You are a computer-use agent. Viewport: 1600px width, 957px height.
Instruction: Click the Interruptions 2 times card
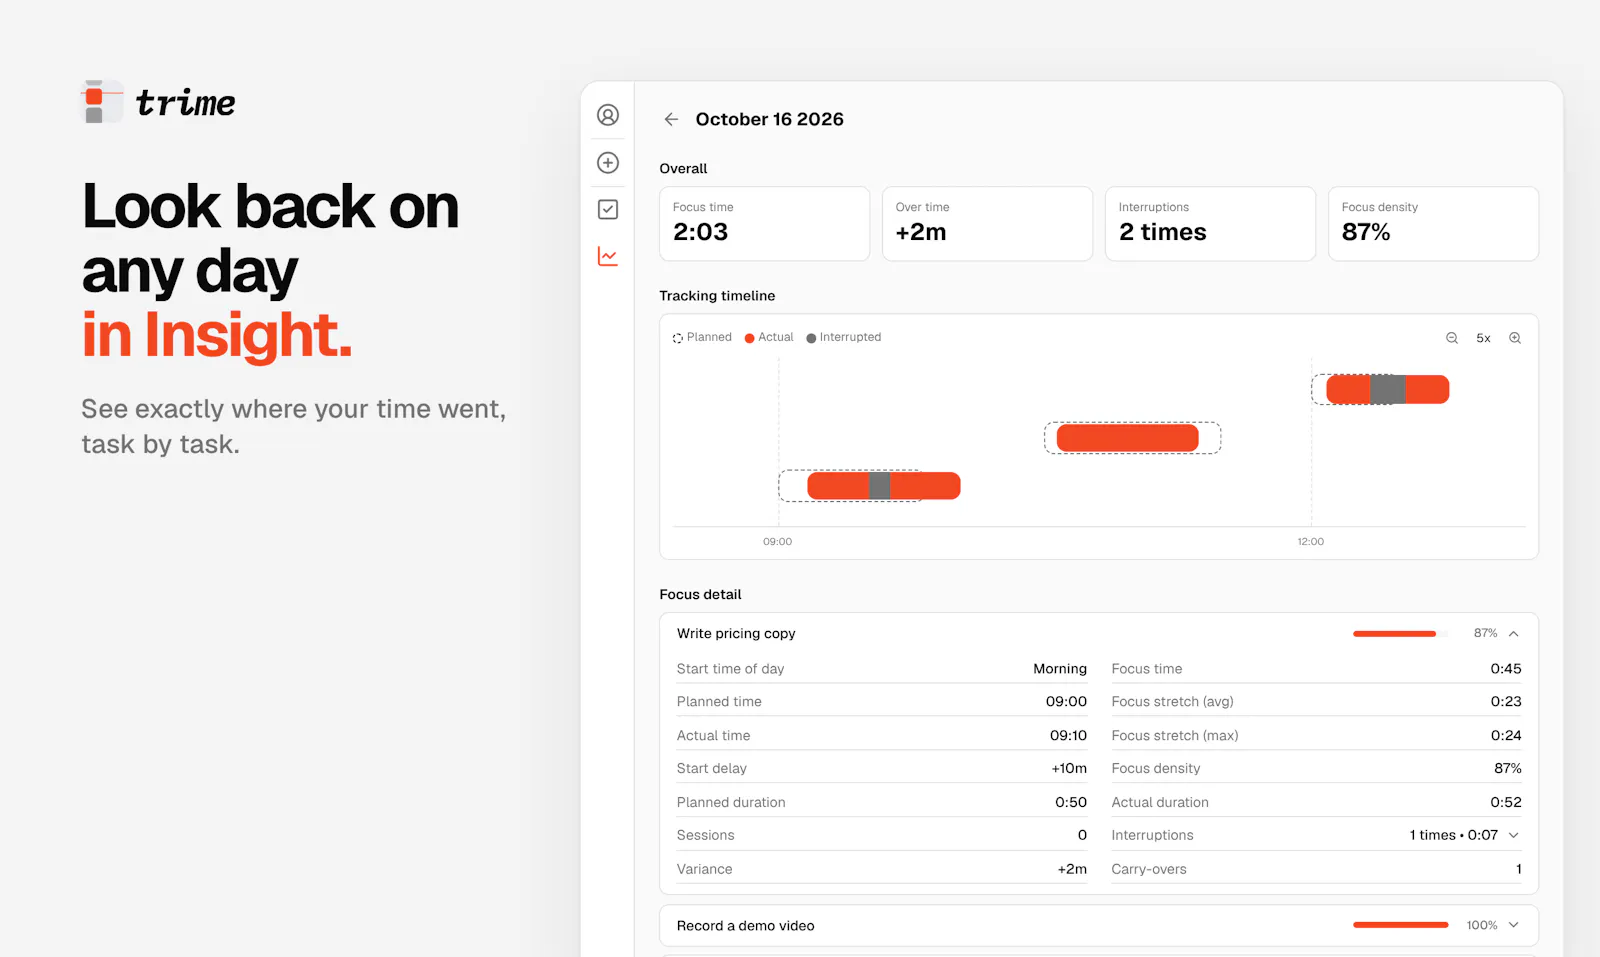[1210, 224]
